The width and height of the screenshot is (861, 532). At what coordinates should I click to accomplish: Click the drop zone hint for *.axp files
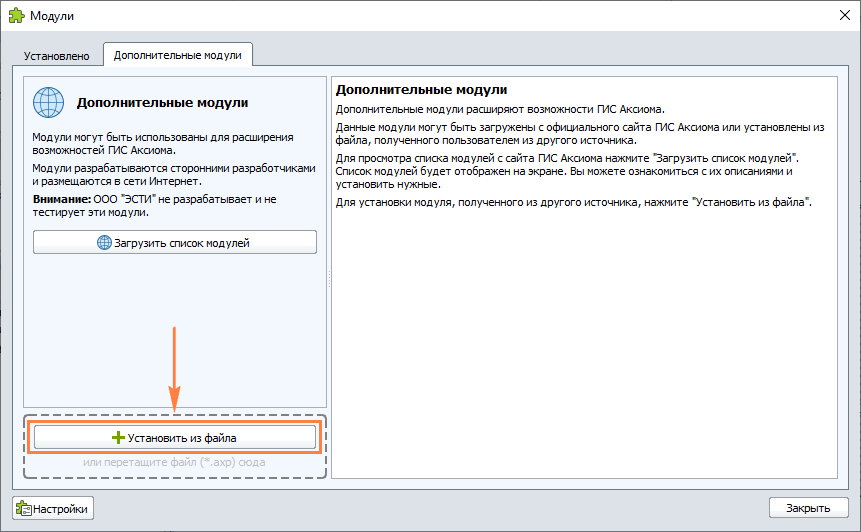pos(175,462)
